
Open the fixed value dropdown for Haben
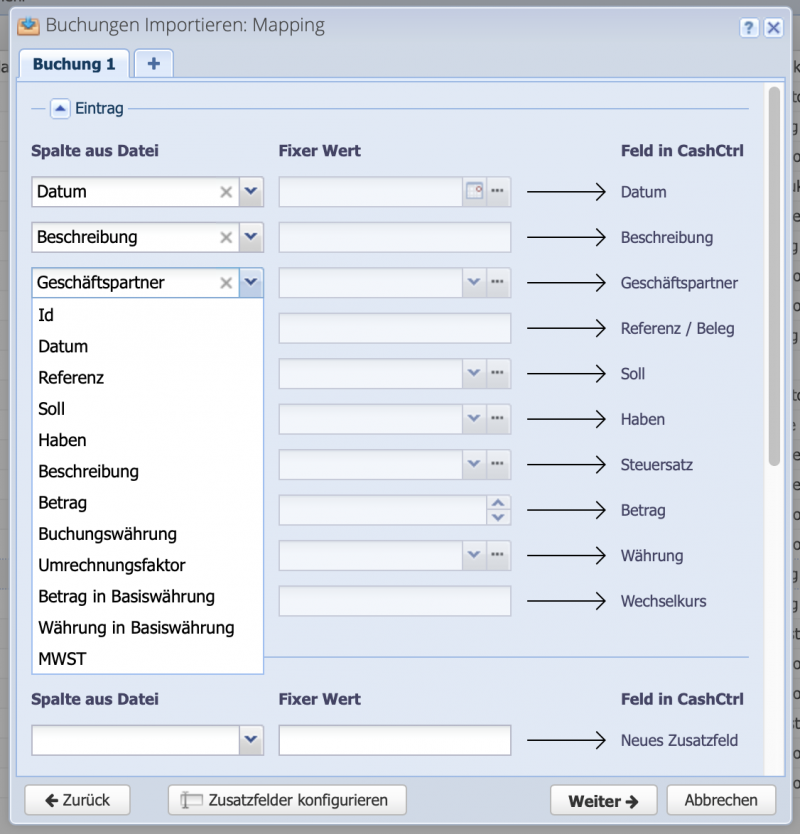[474, 419]
